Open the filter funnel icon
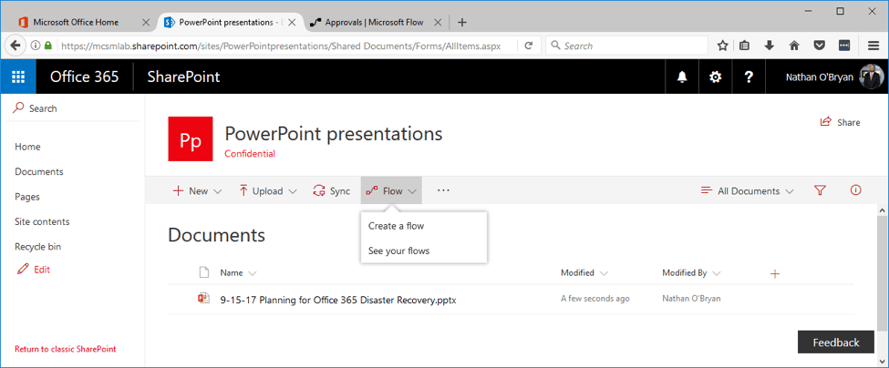Image resolution: width=889 pixels, height=368 pixels. point(819,191)
